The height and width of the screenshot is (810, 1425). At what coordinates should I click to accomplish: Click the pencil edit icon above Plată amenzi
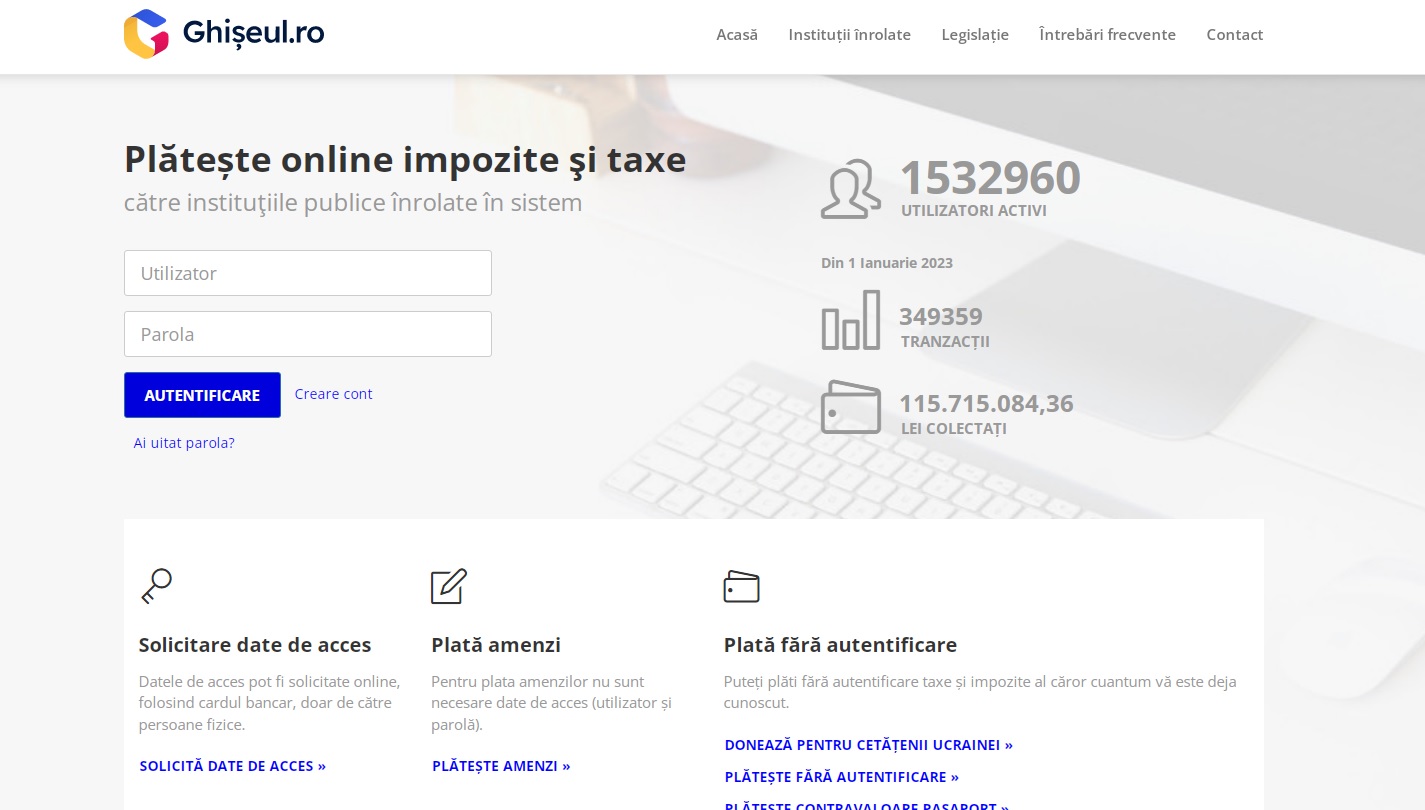click(449, 586)
